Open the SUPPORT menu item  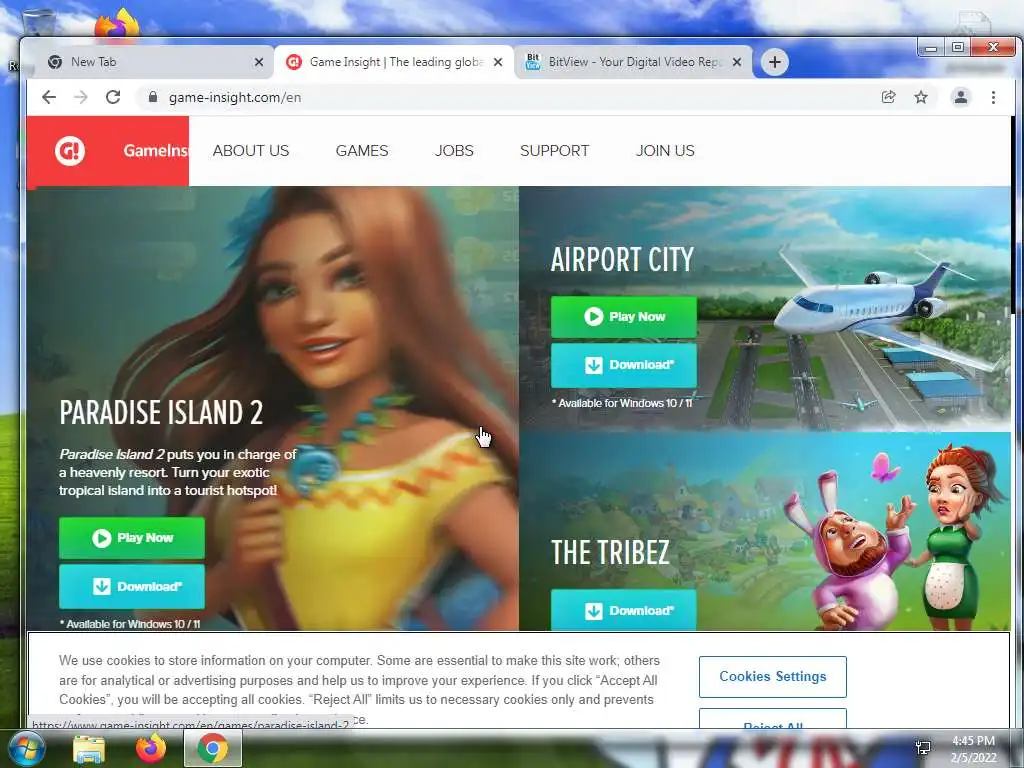[554, 151]
